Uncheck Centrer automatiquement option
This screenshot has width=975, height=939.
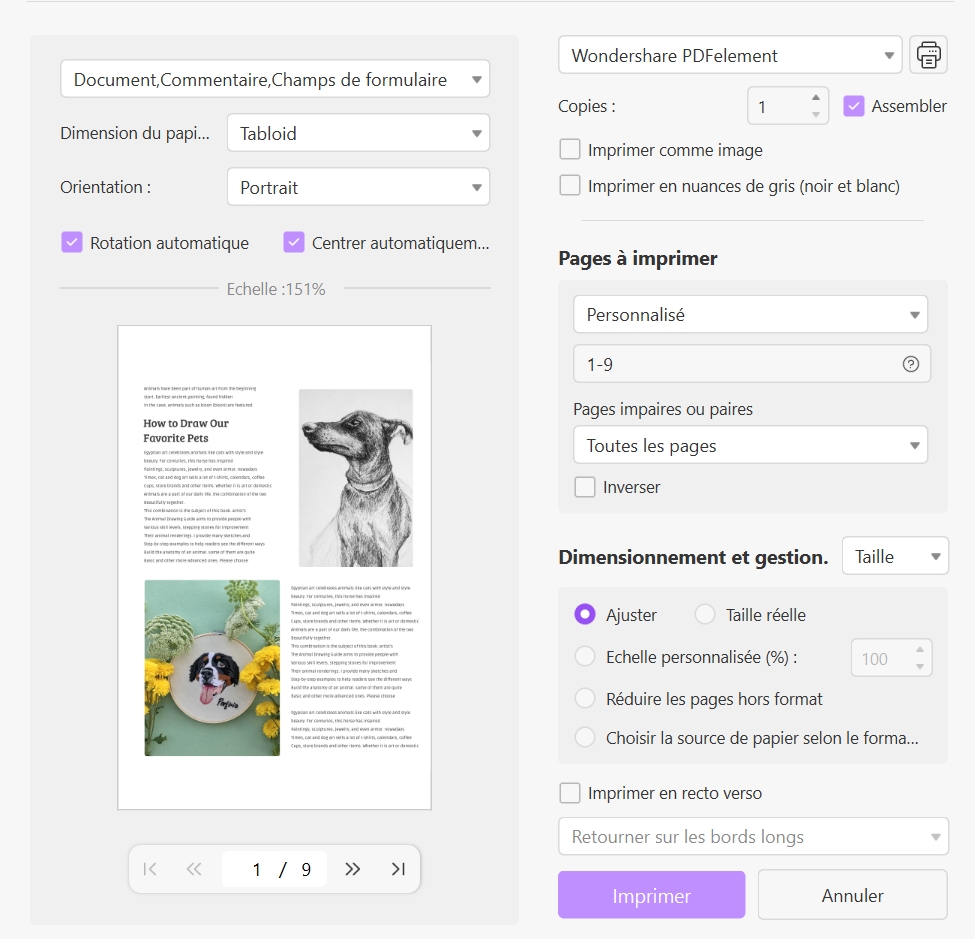[x=293, y=243]
